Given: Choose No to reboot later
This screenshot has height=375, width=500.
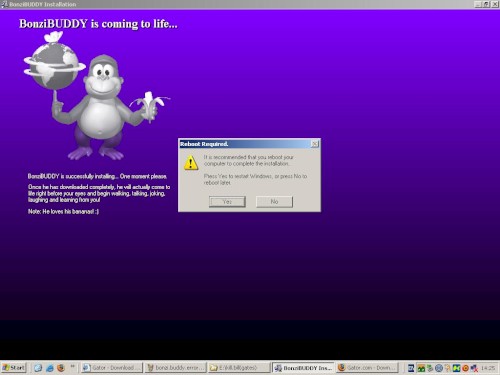Looking at the screenshot, I should (x=274, y=202).
